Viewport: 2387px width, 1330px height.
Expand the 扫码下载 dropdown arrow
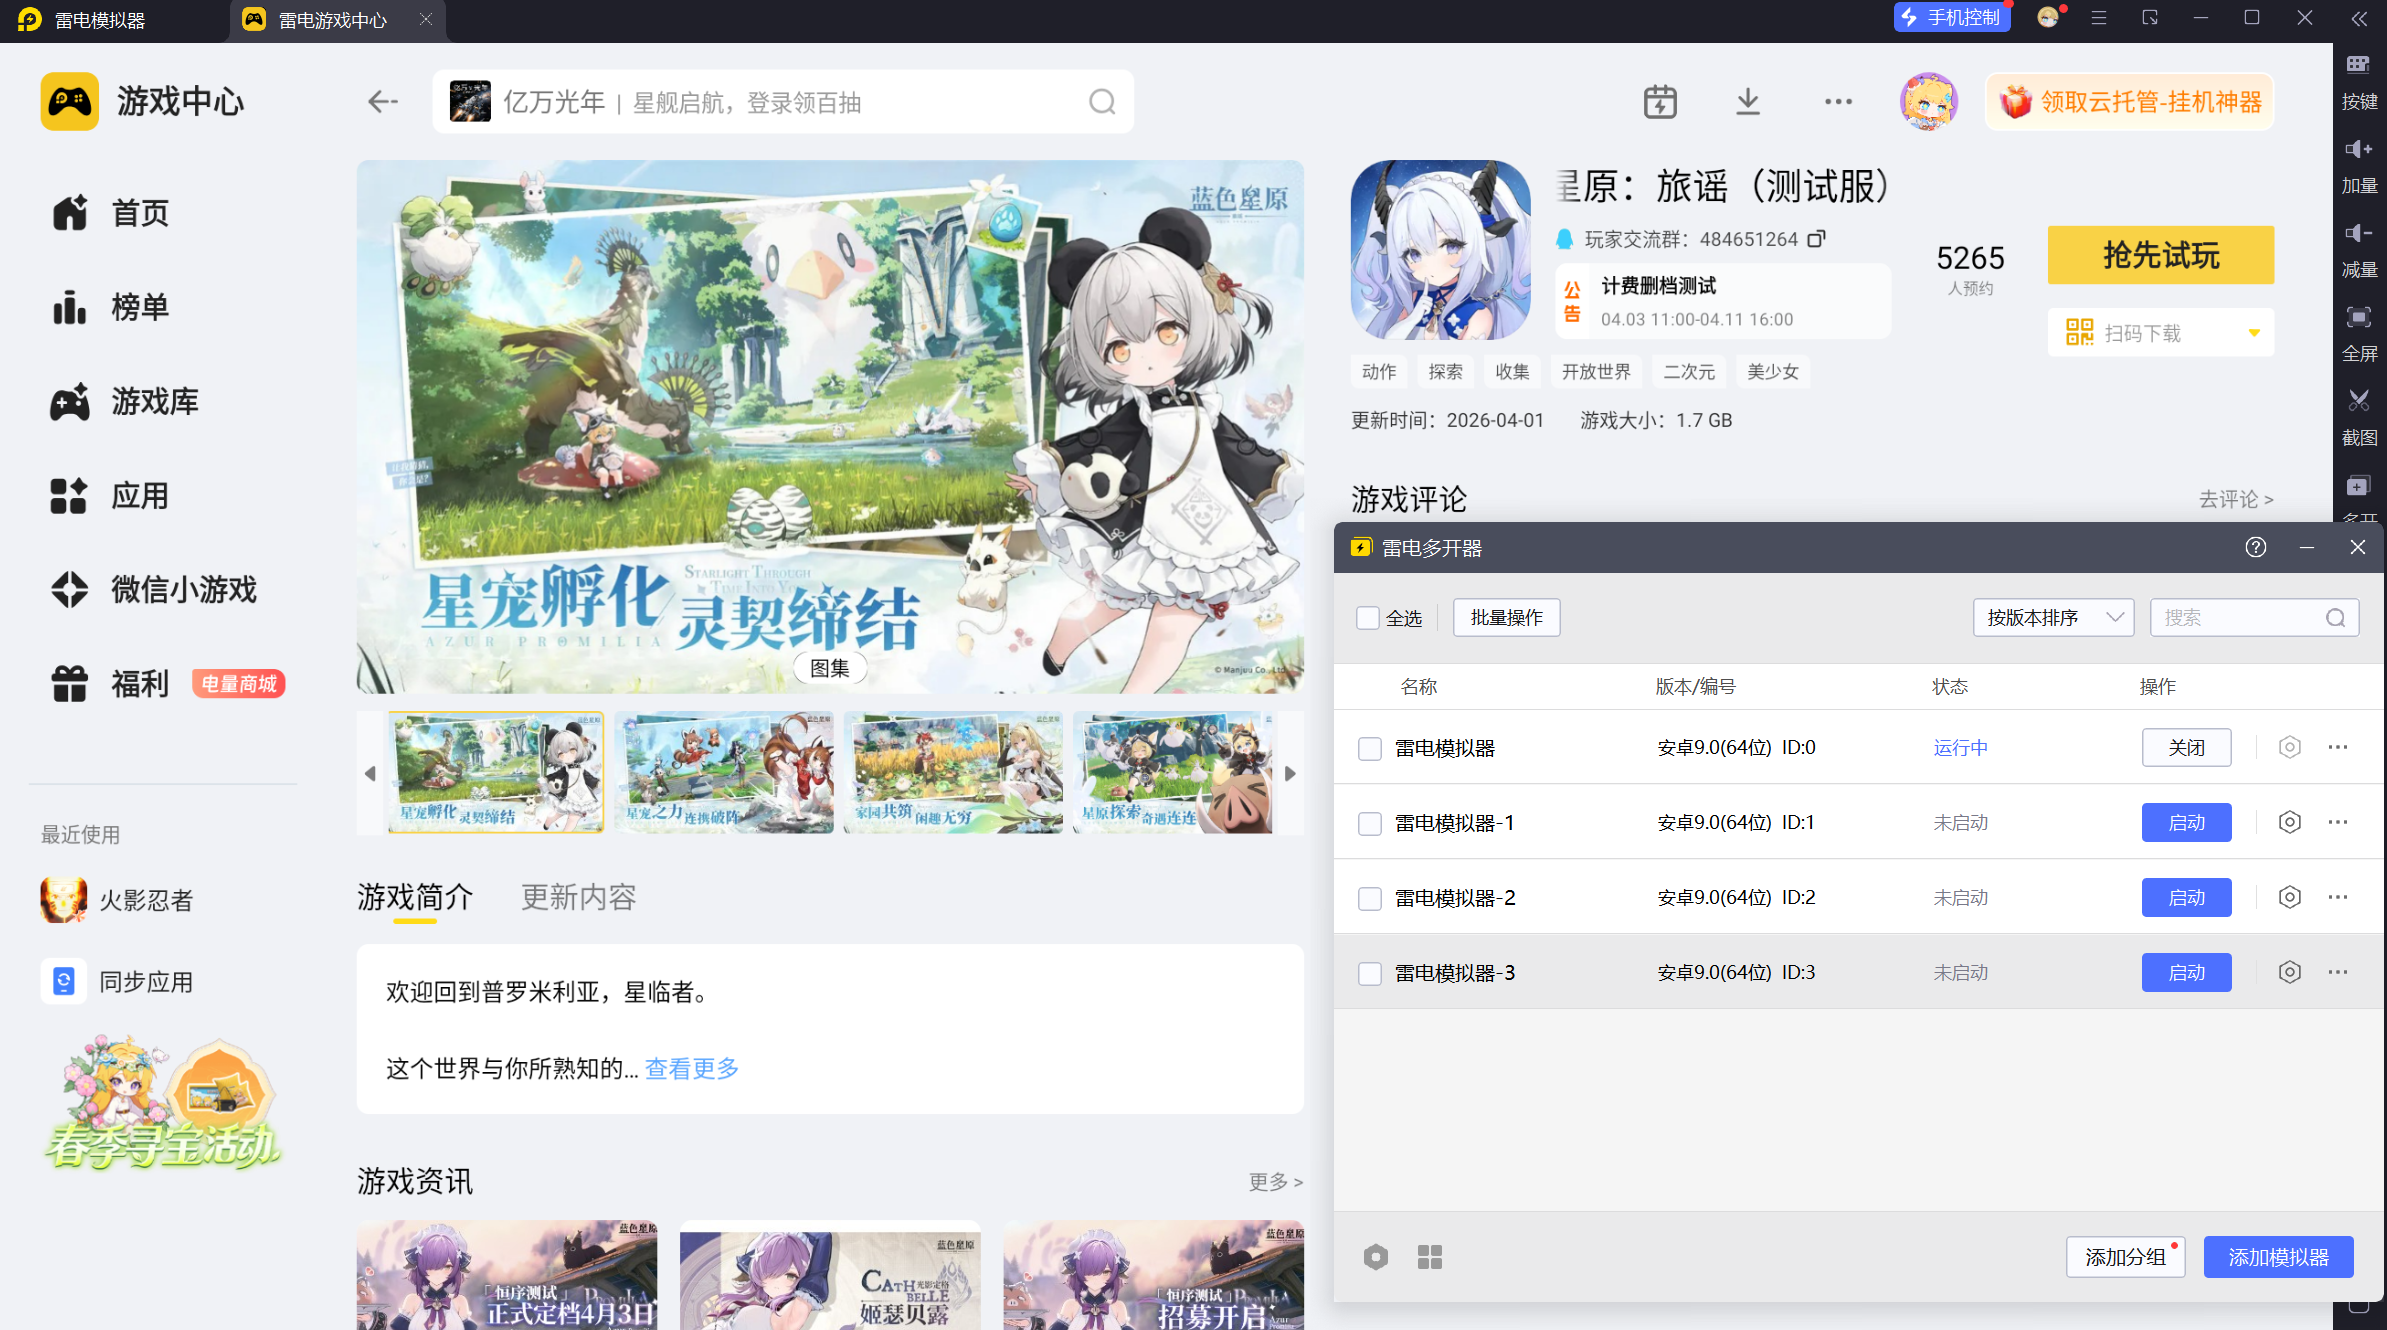tap(2254, 333)
